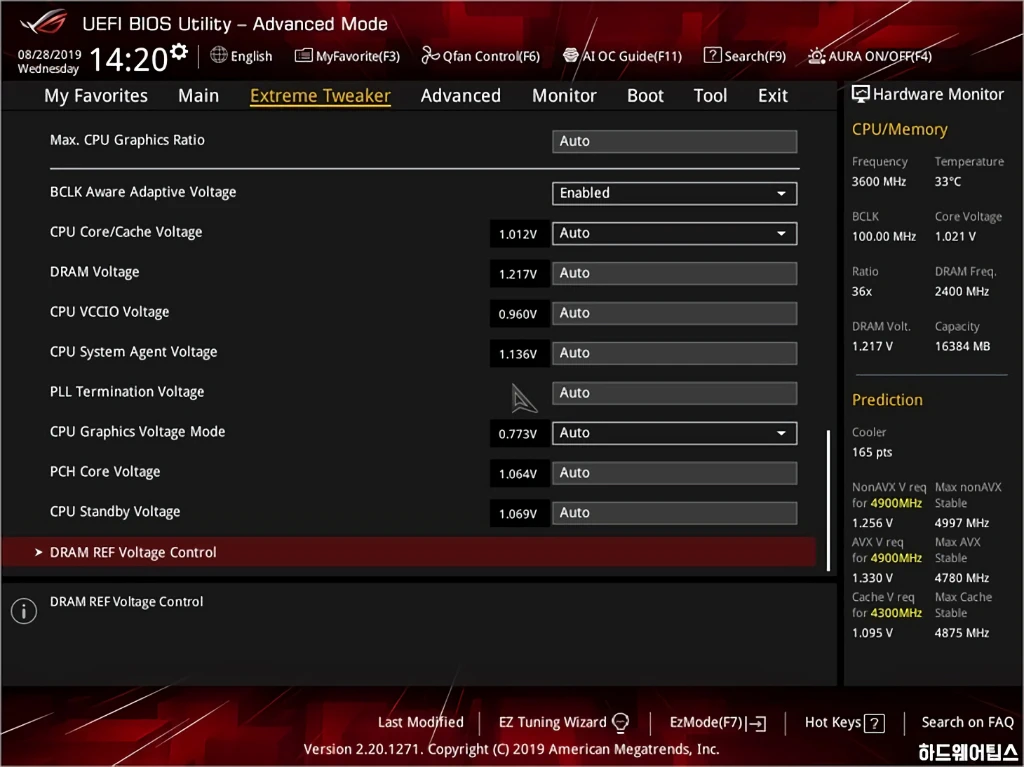Toggle AURA ON/OFF(F4) light icon
Screen dimensions: 1024x767
pyautogui.click(x=816, y=56)
